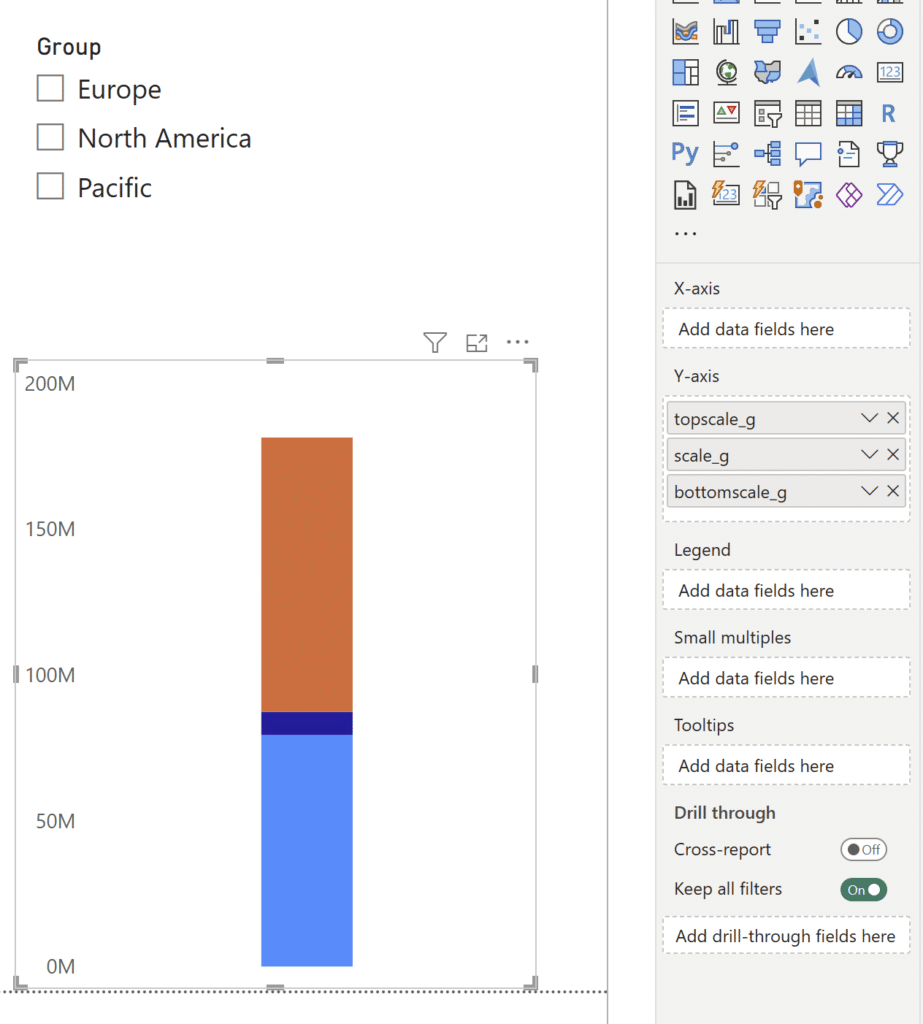Check the Europe checkbox
This screenshot has width=923, height=1024.
50,88
